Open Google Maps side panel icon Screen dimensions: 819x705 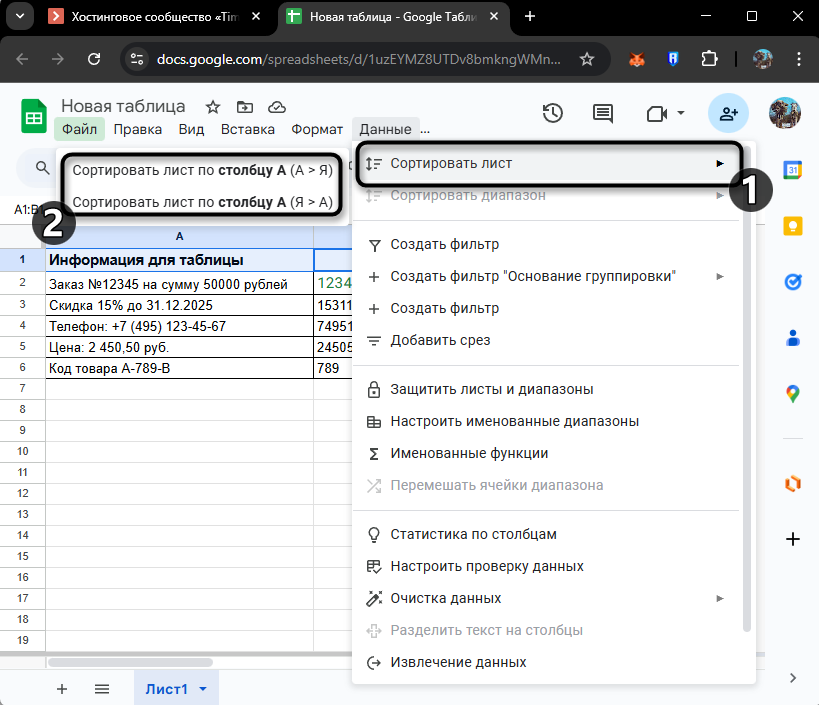tap(793, 393)
